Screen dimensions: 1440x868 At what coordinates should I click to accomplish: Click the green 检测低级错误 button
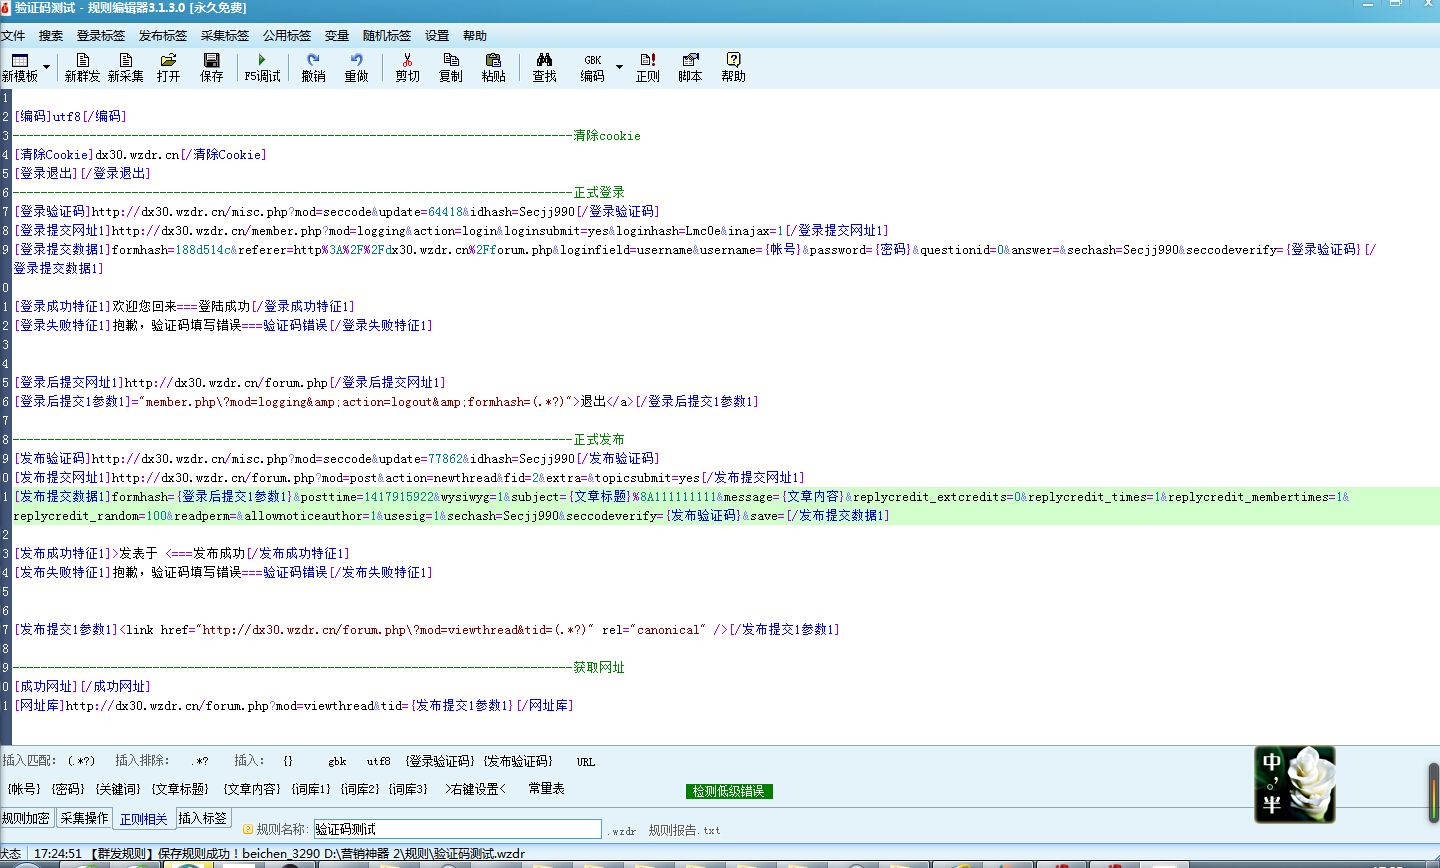pyautogui.click(x=729, y=791)
